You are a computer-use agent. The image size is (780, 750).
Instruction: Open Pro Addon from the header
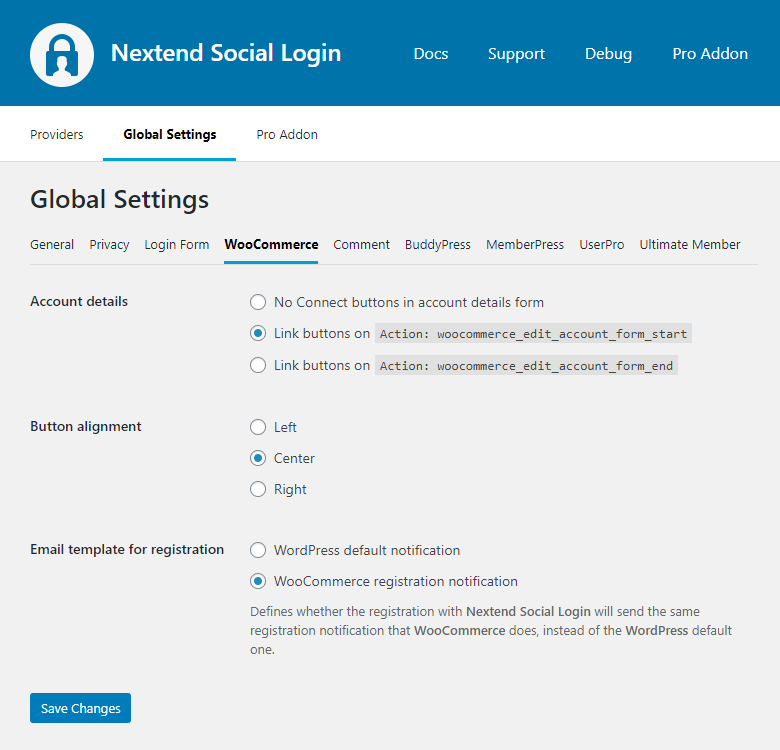[709, 54]
